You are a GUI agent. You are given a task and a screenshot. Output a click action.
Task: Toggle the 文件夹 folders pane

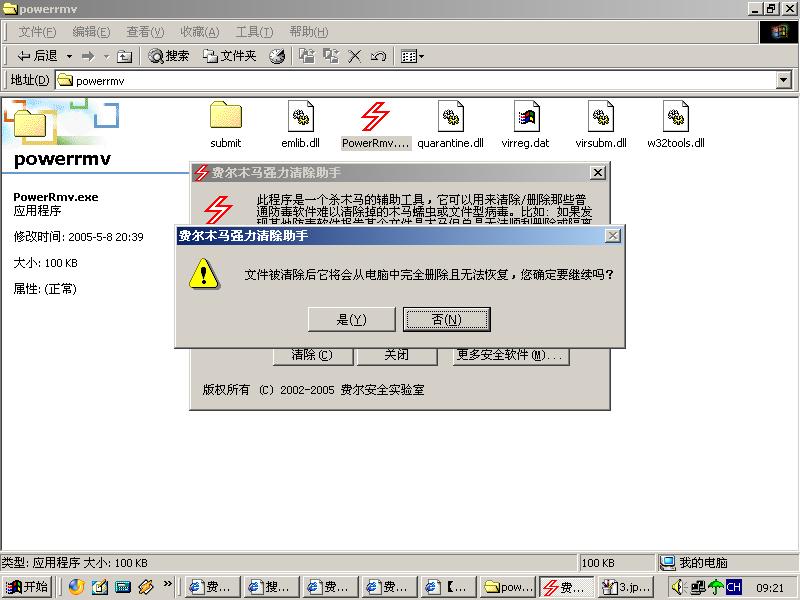[x=229, y=56]
